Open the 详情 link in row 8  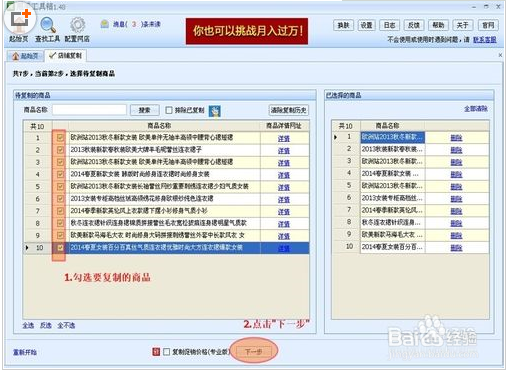coord(284,224)
